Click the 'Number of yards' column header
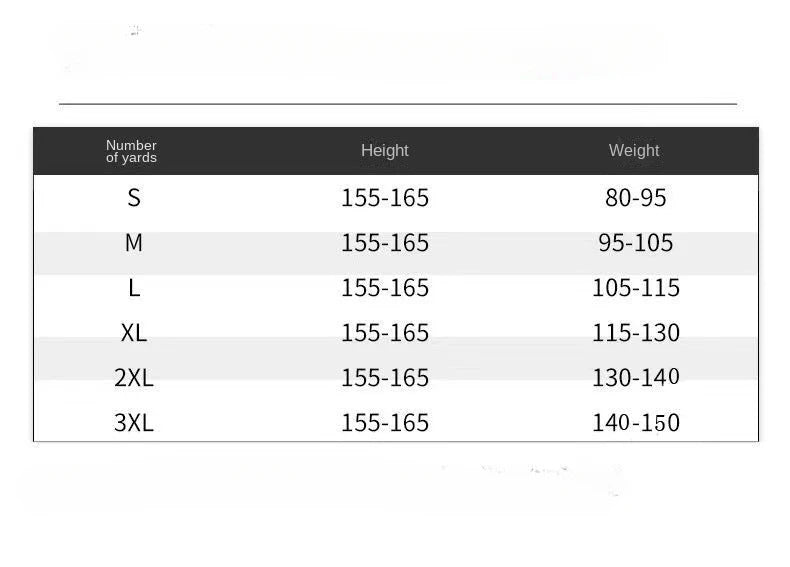The image size is (790, 567). click(x=131, y=151)
